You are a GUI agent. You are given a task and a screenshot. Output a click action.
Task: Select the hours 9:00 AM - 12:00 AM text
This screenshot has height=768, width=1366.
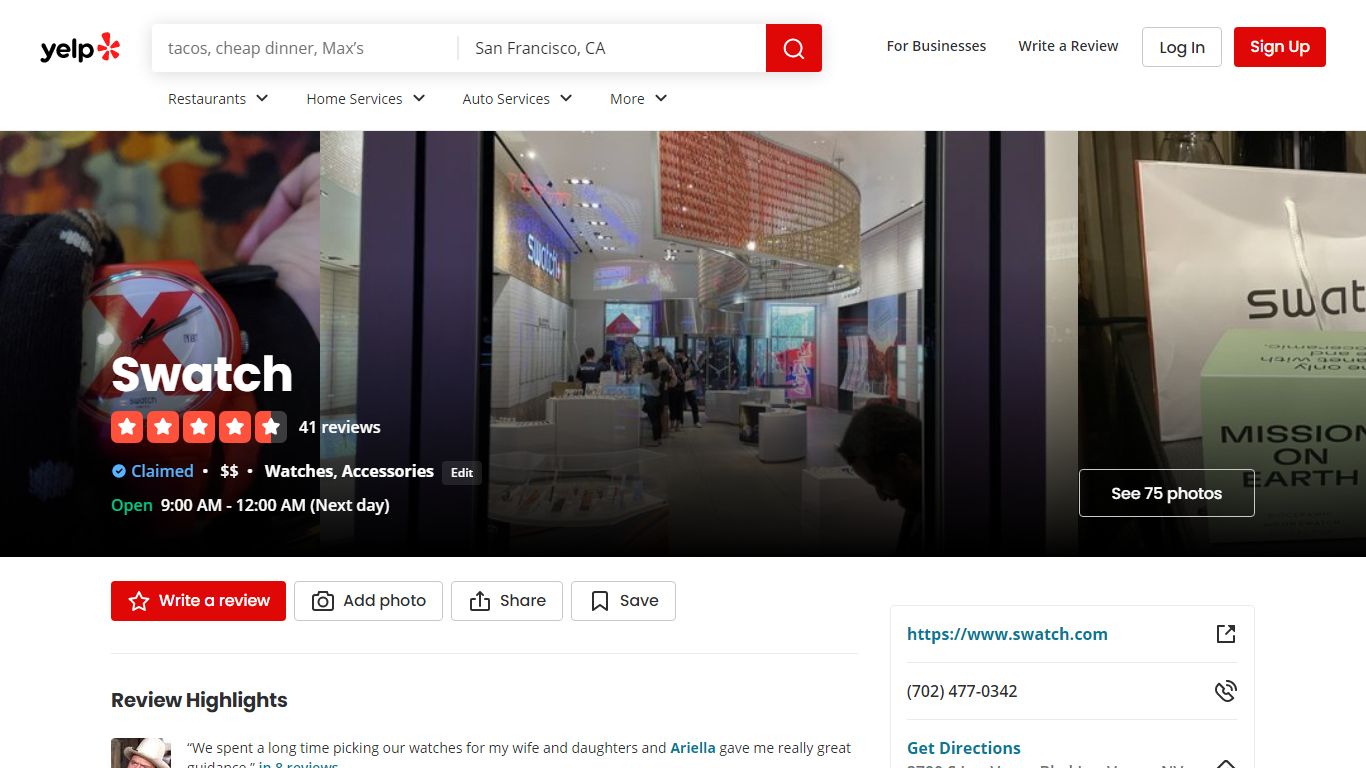coord(275,505)
